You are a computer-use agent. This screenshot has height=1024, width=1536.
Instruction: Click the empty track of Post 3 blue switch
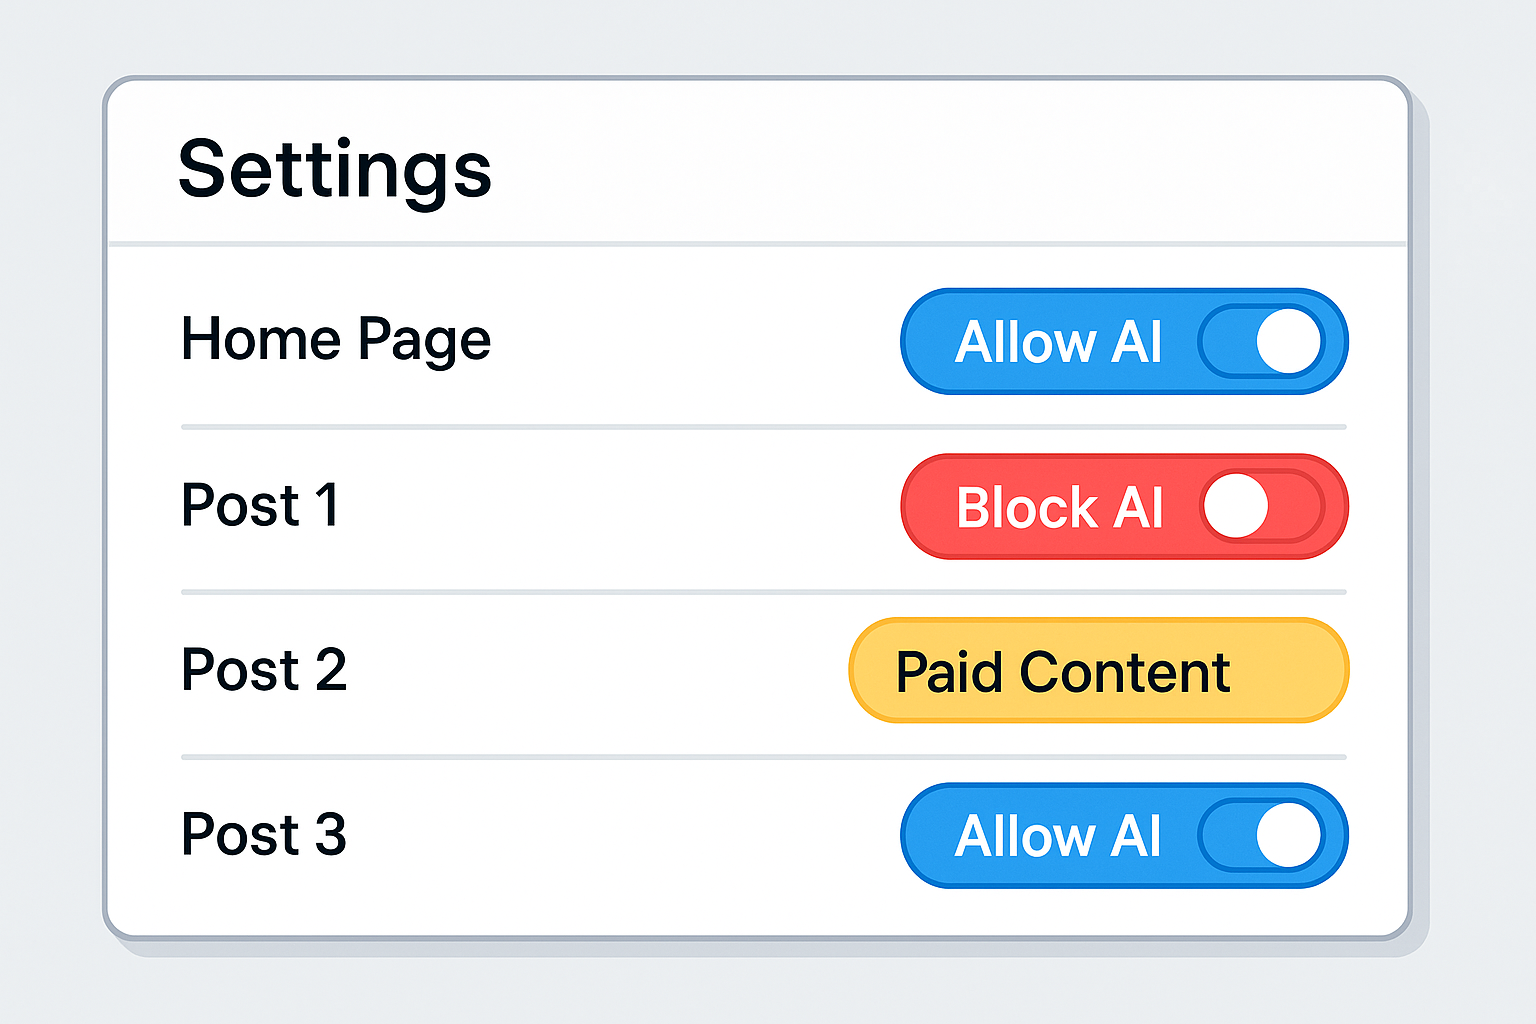pos(1227,836)
